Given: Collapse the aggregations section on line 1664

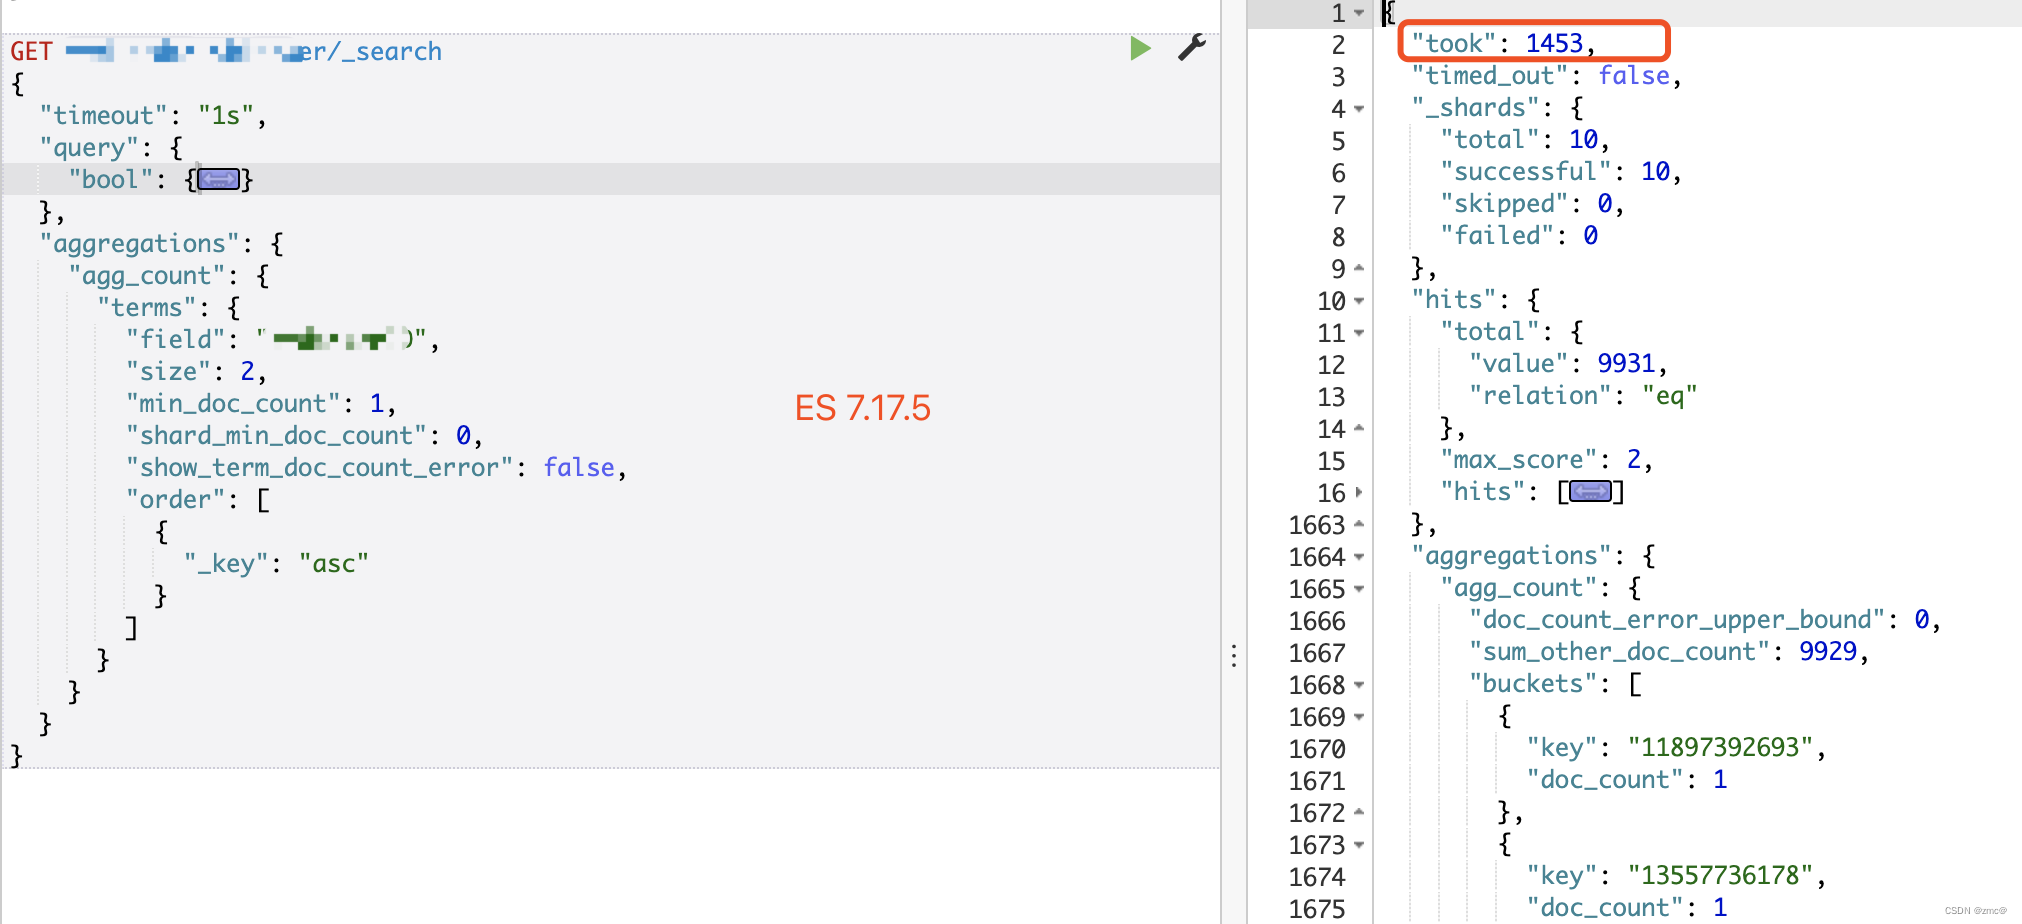Looking at the screenshot, I should (x=1358, y=556).
